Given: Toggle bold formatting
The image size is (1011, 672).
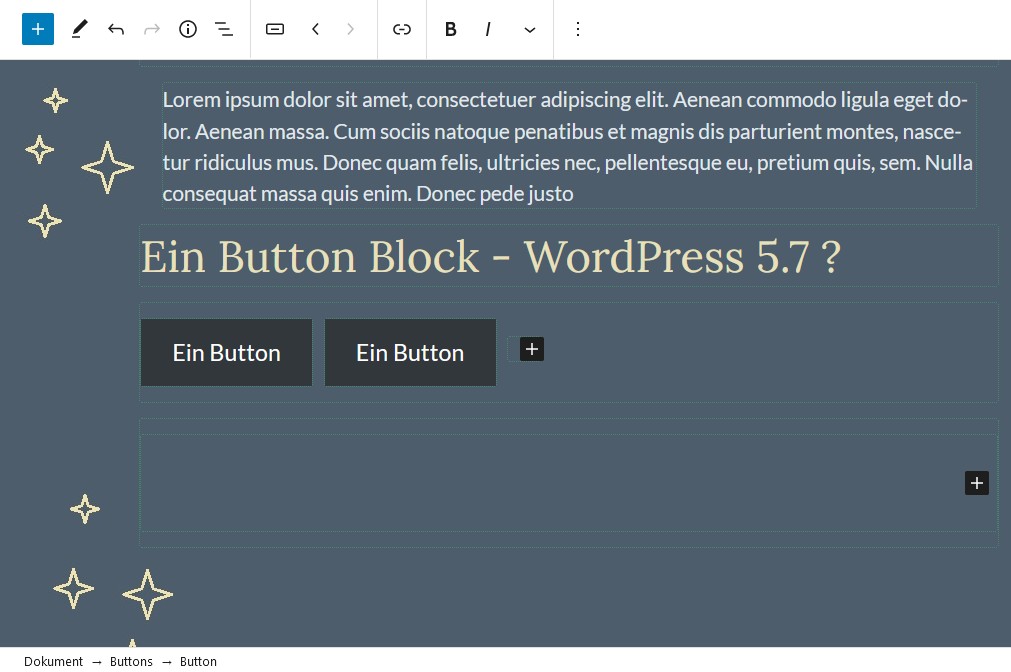Looking at the screenshot, I should coord(451,29).
